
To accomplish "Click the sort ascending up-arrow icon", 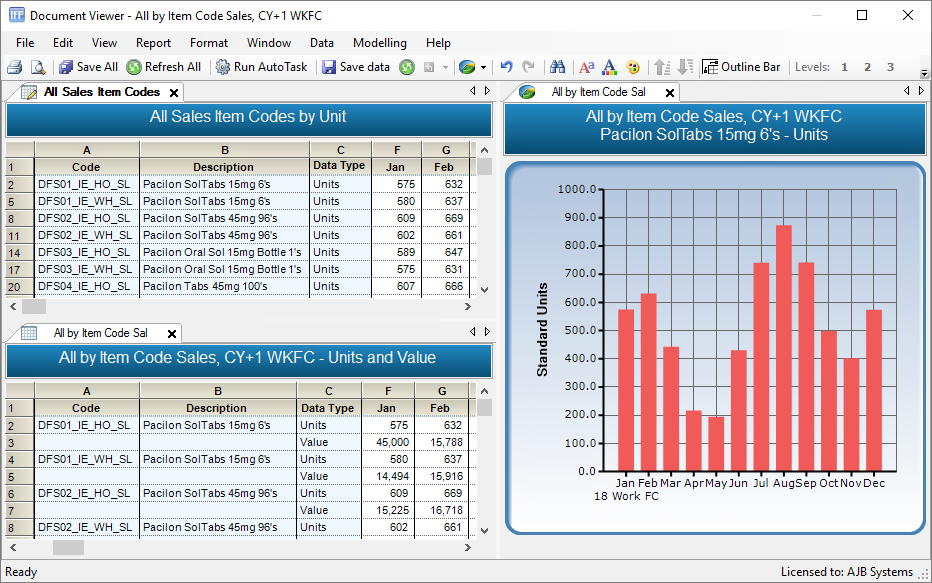I will [662, 67].
